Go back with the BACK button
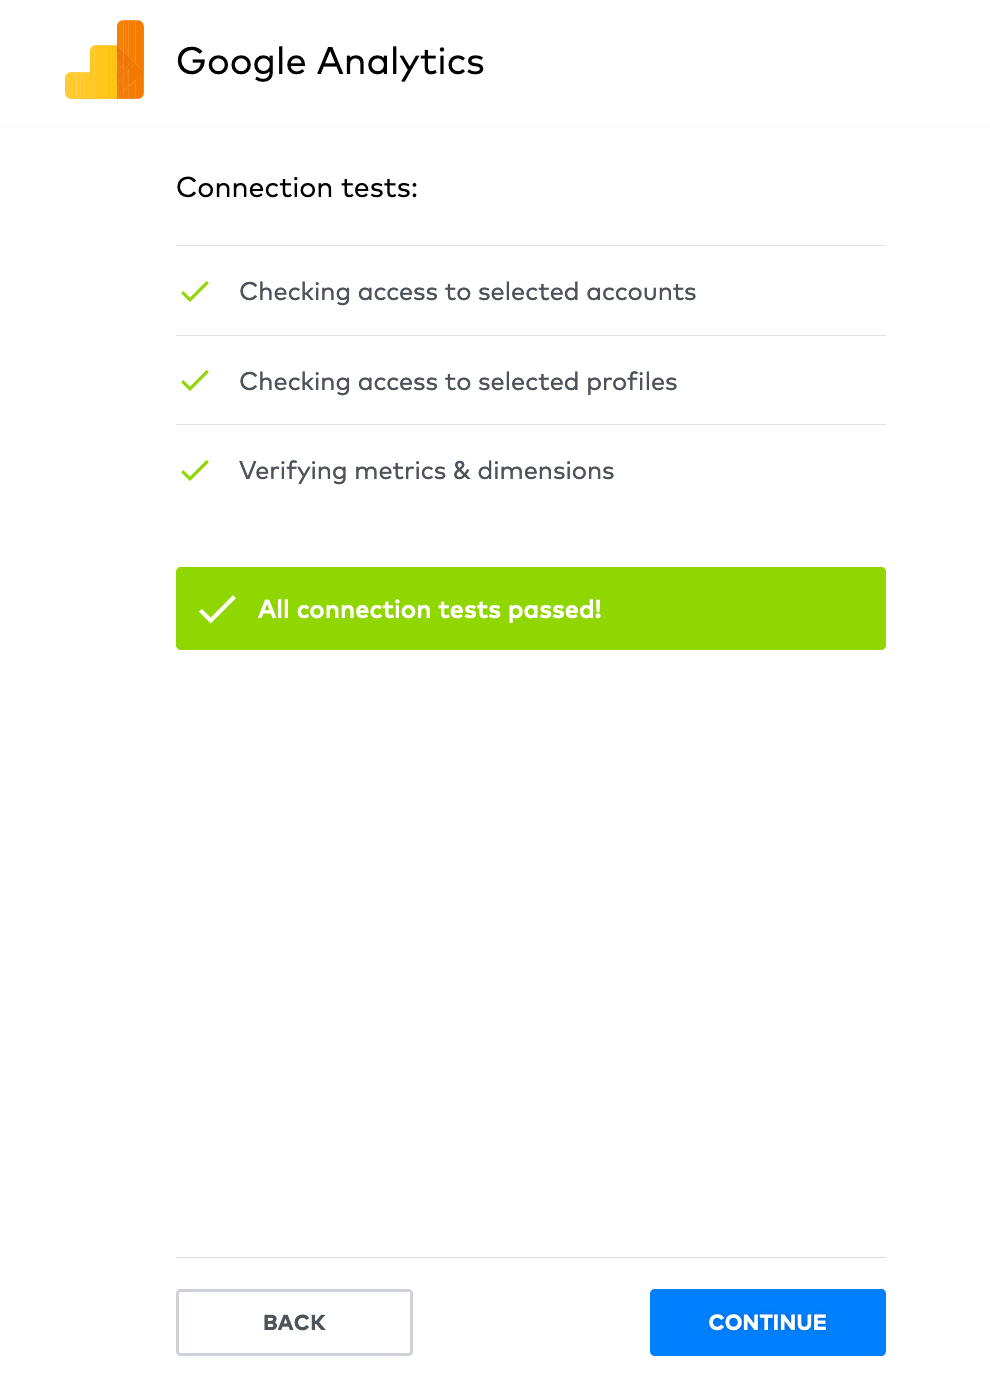 pos(294,1322)
